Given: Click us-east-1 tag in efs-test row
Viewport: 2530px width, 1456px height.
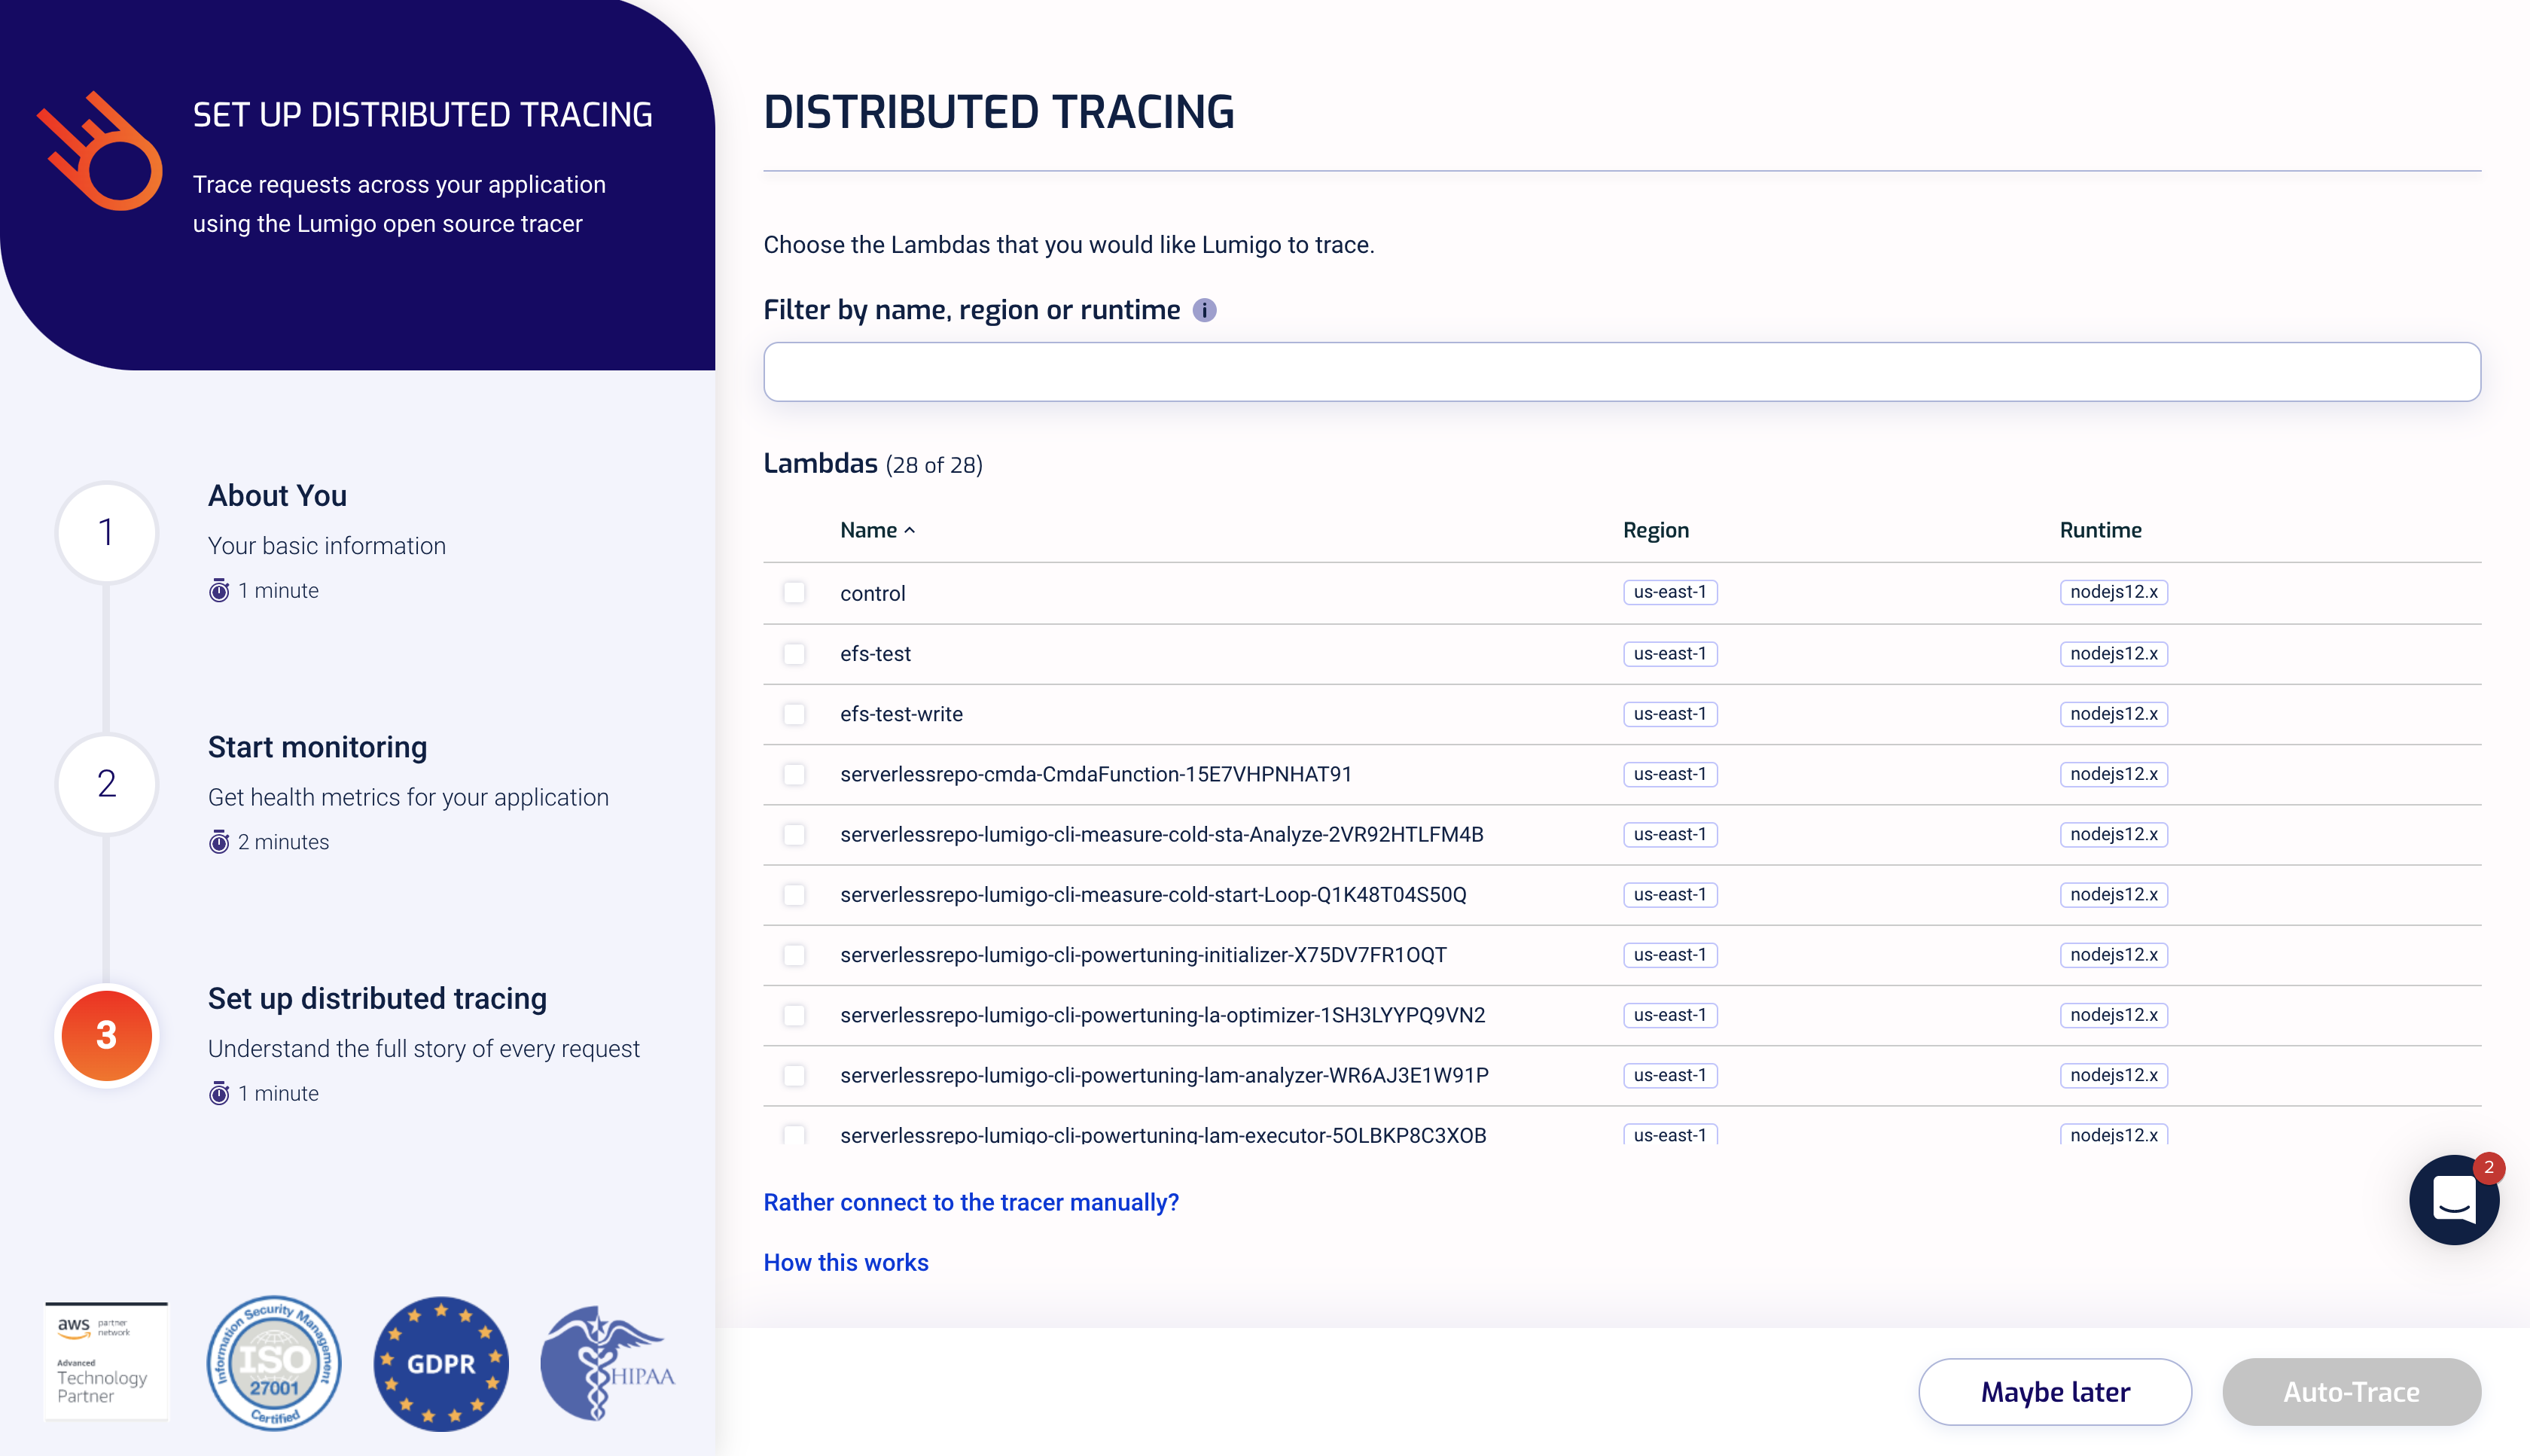Looking at the screenshot, I should (1669, 654).
